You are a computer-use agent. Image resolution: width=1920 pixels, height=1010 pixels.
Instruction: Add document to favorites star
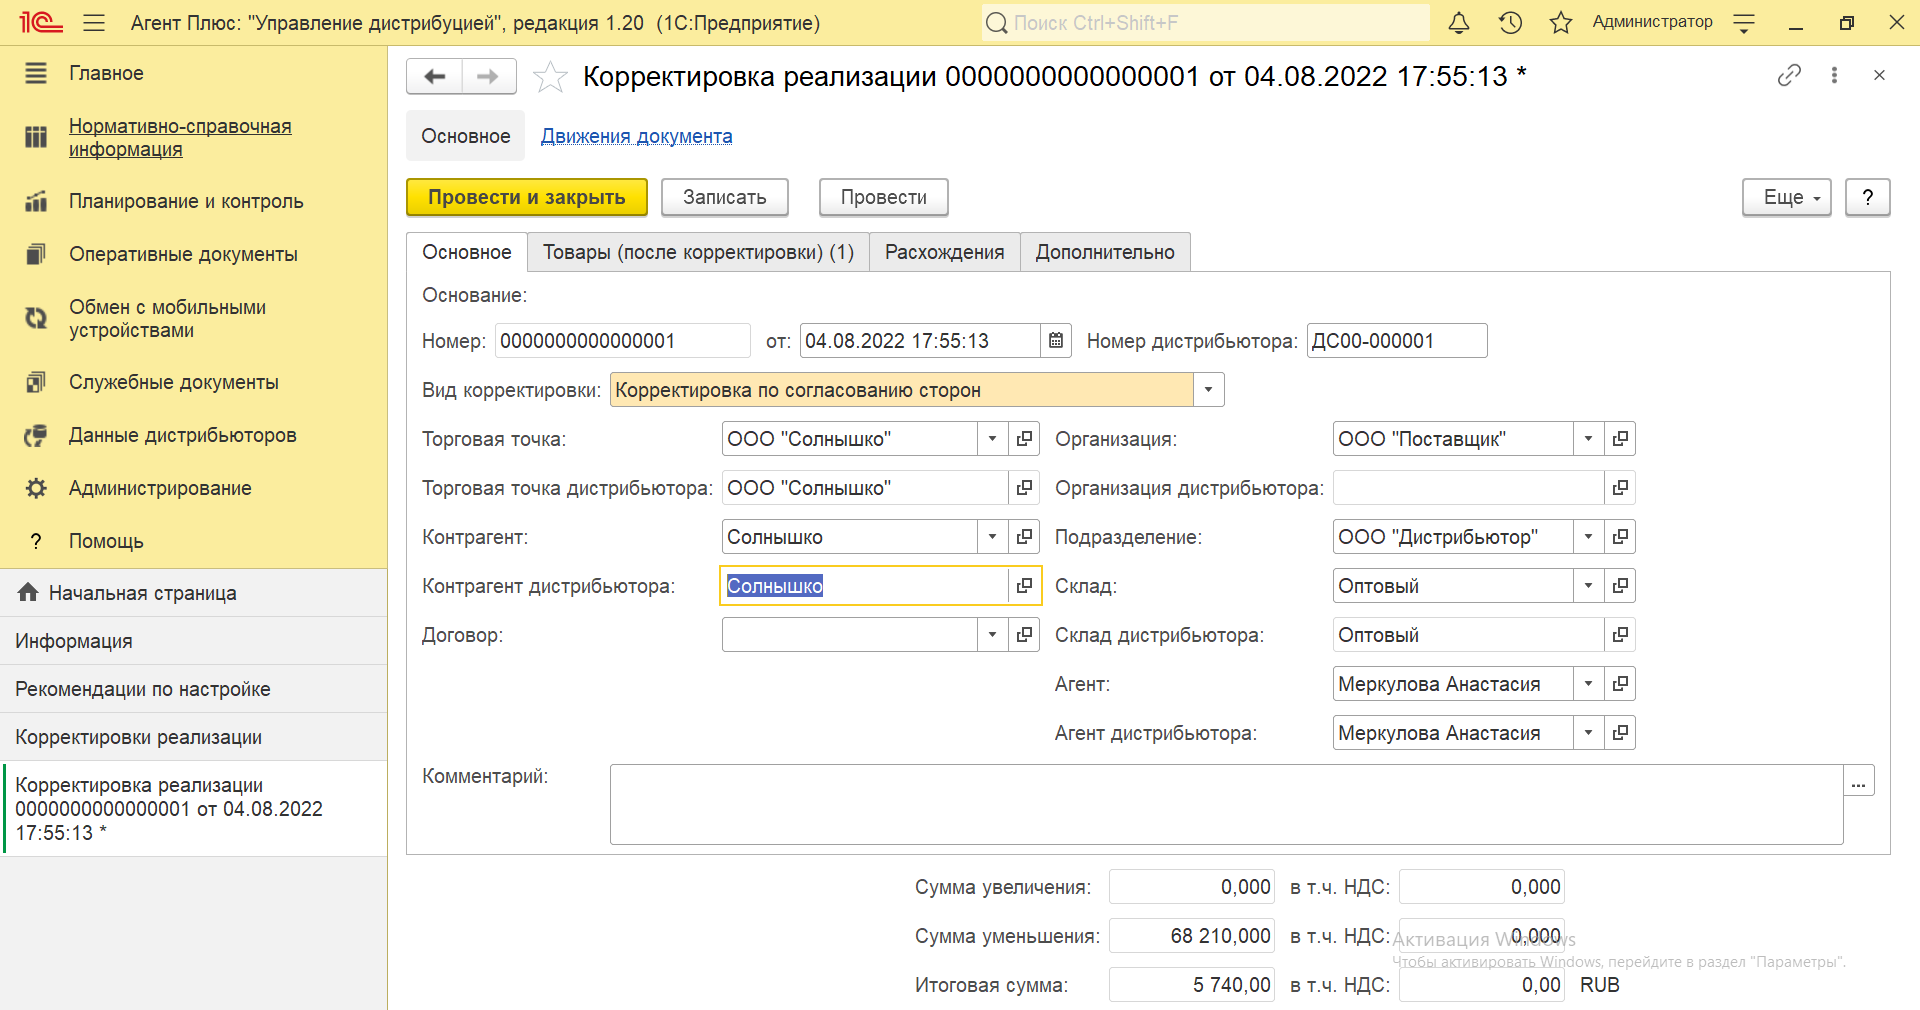tap(550, 76)
